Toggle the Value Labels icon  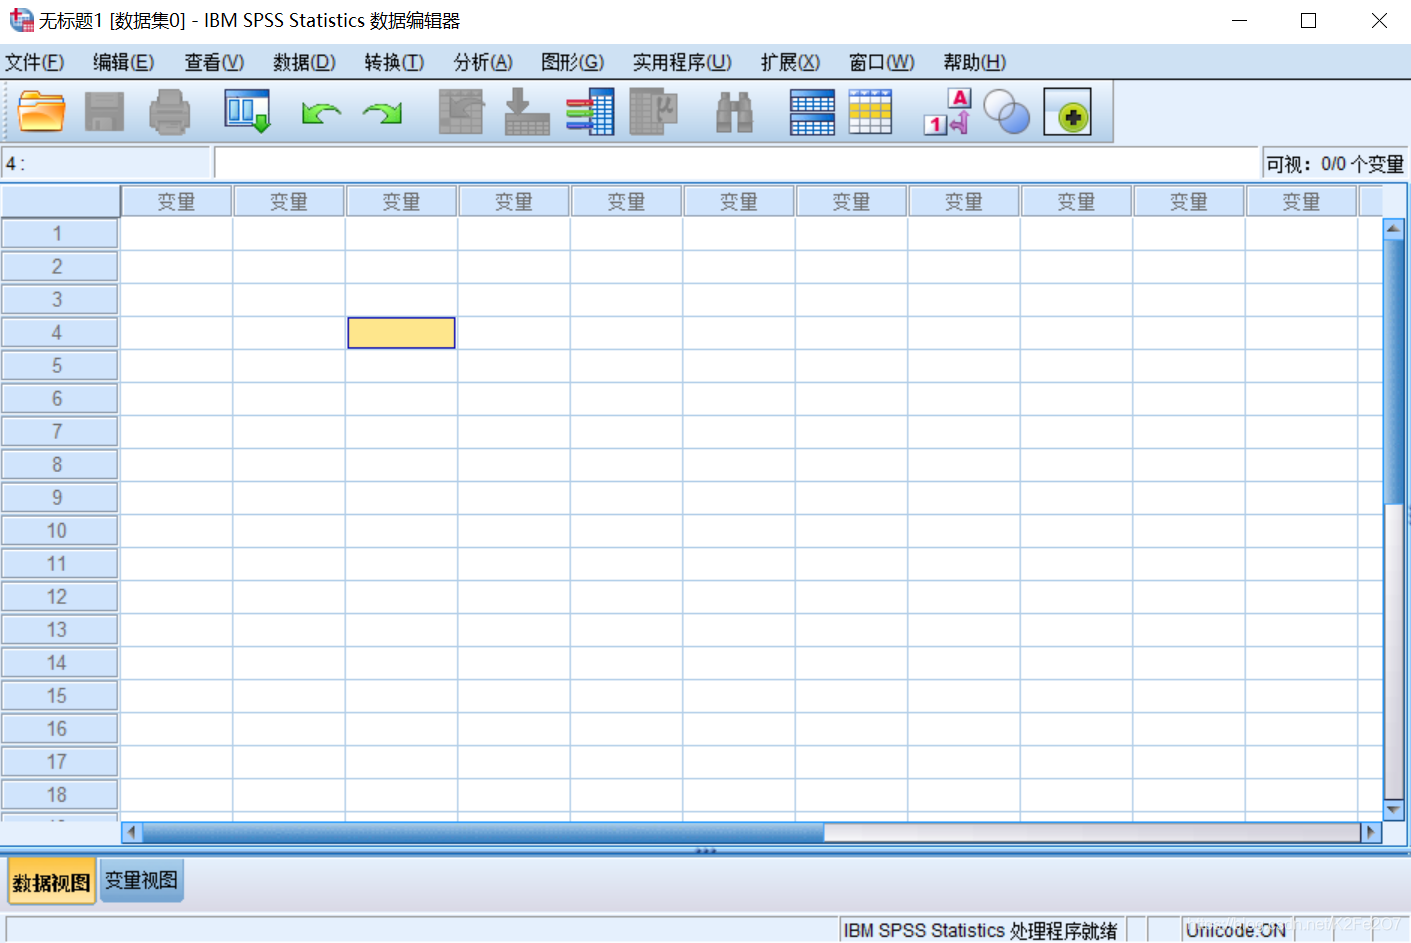tap(946, 112)
